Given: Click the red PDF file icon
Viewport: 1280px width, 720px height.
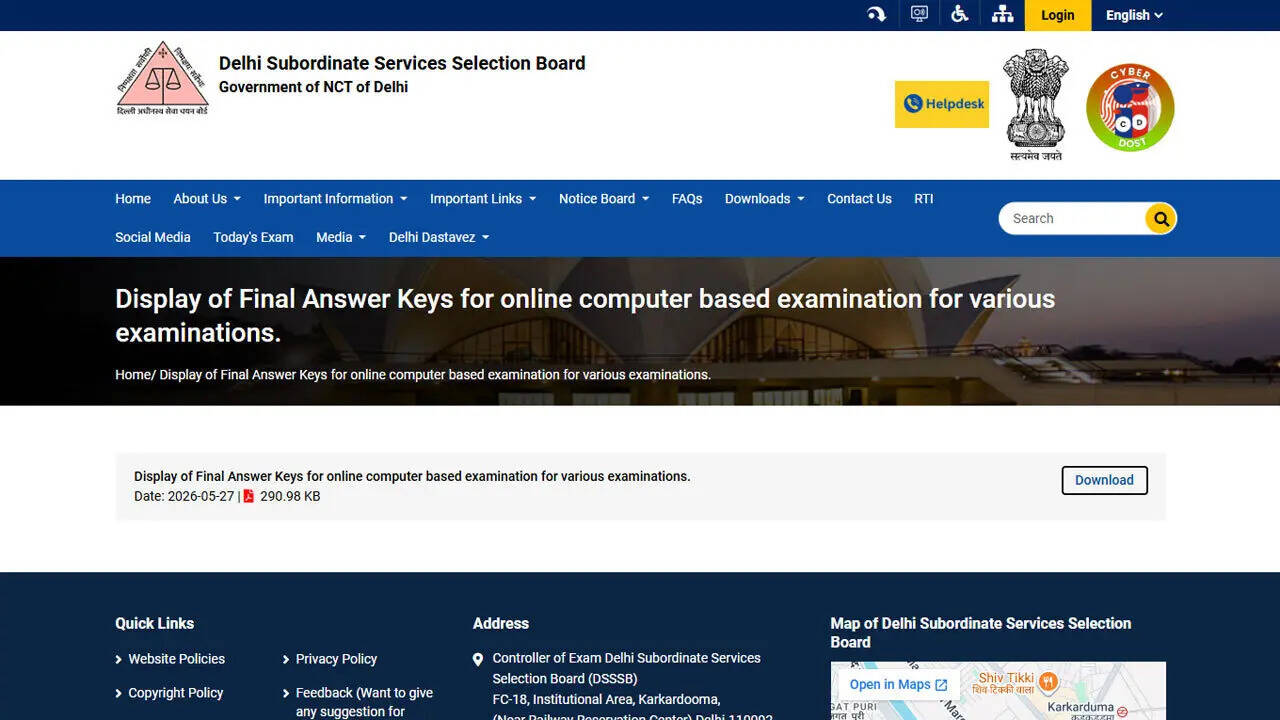Looking at the screenshot, I should [x=249, y=496].
